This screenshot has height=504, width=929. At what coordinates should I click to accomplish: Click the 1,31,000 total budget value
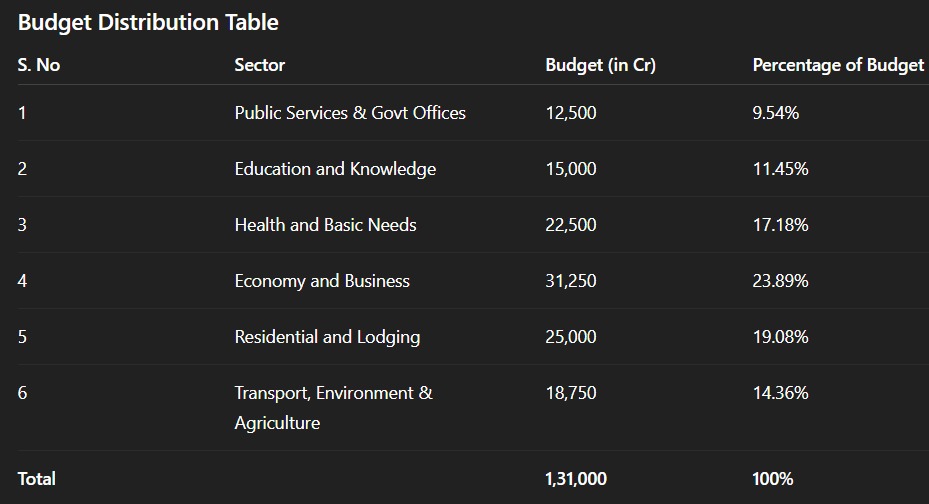[576, 479]
